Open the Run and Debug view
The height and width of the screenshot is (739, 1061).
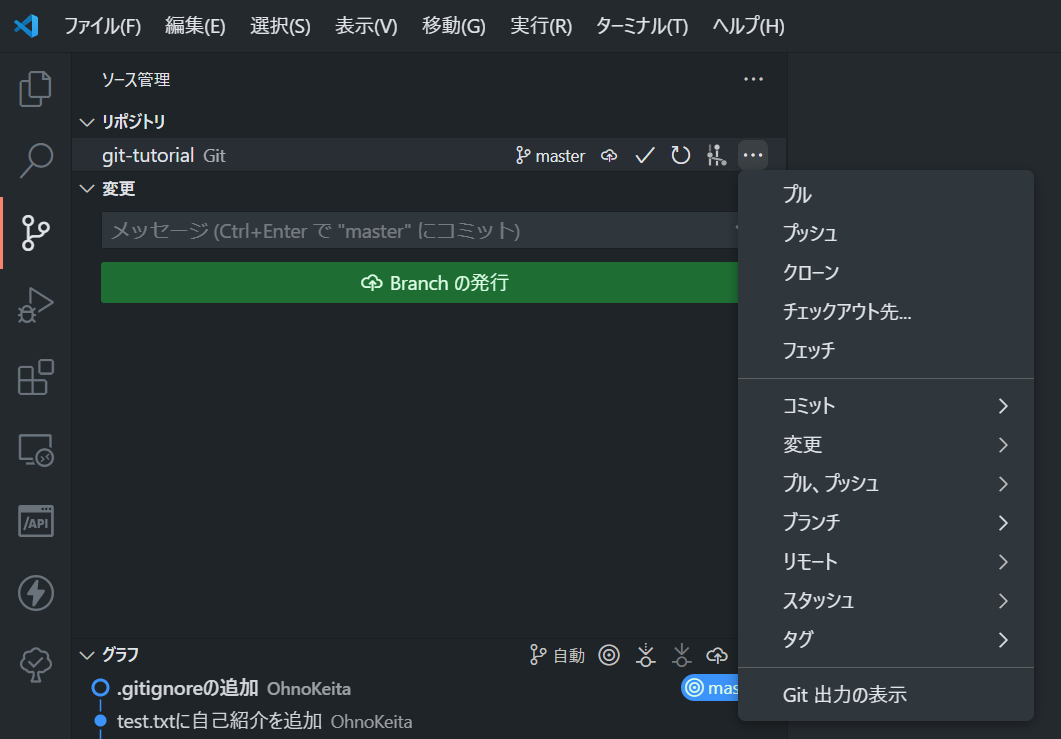pyautogui.click(x=35, y=305)
